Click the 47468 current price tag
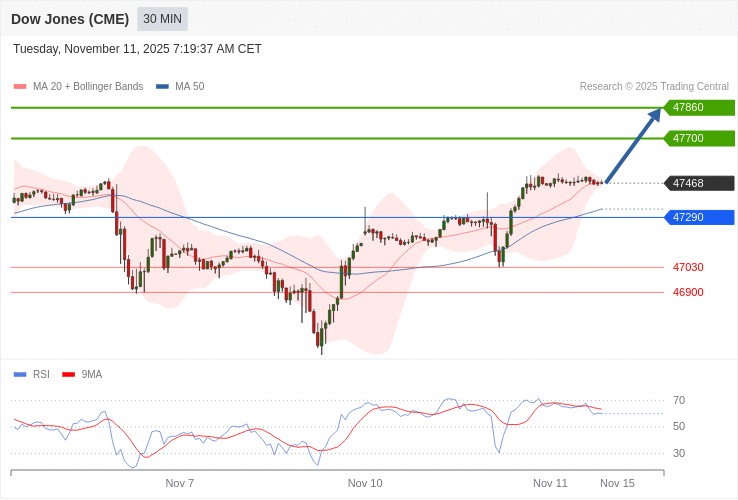This screenshot has height=500, width=738. [x=699, y=183]
